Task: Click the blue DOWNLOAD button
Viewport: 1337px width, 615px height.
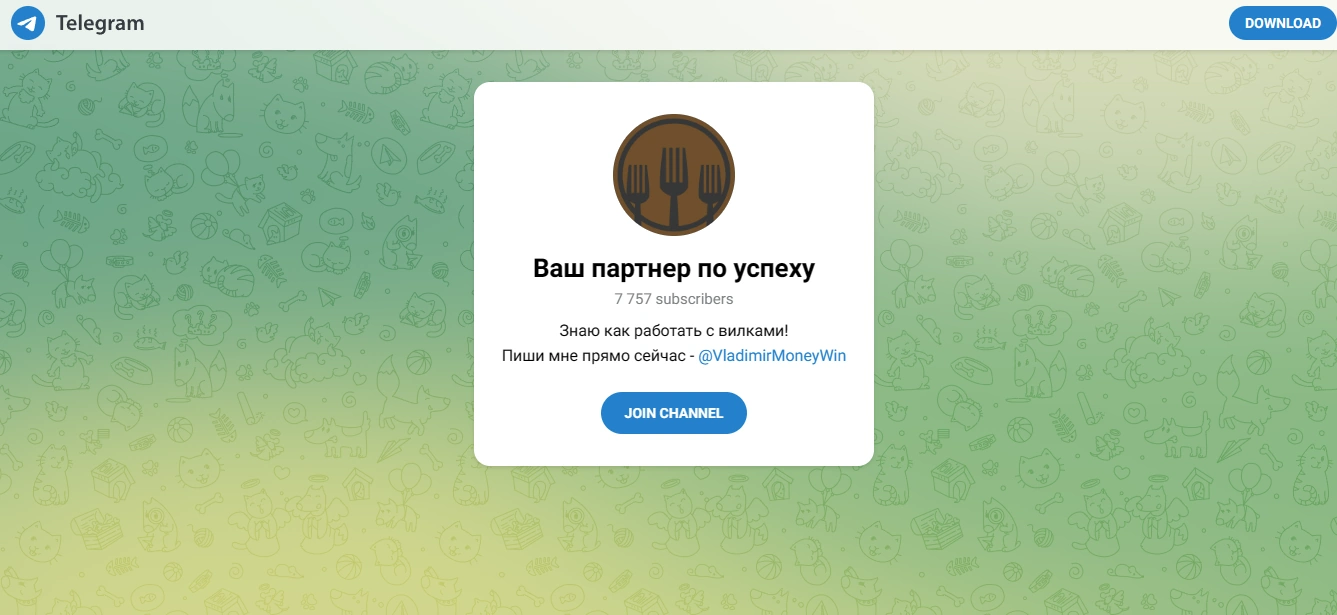Action: [1283, 23]
